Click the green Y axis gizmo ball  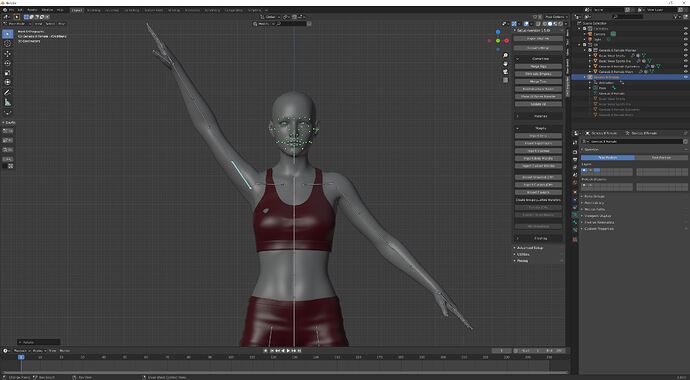click(x=498, y=41)
